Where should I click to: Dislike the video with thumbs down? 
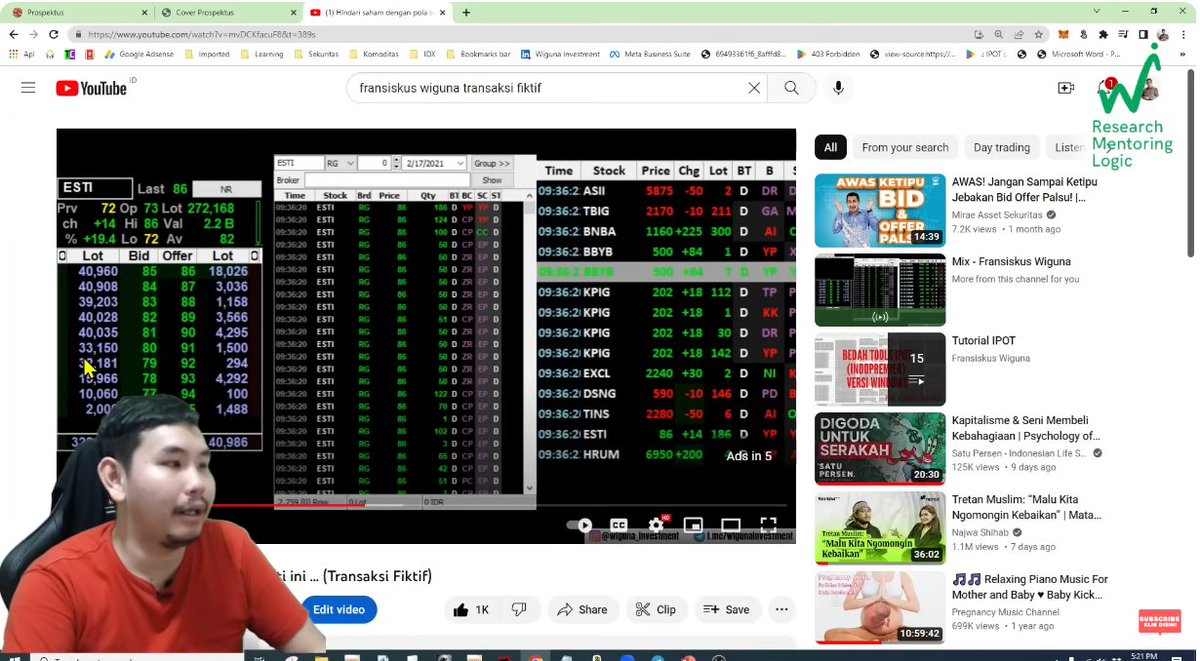(519, 609)
